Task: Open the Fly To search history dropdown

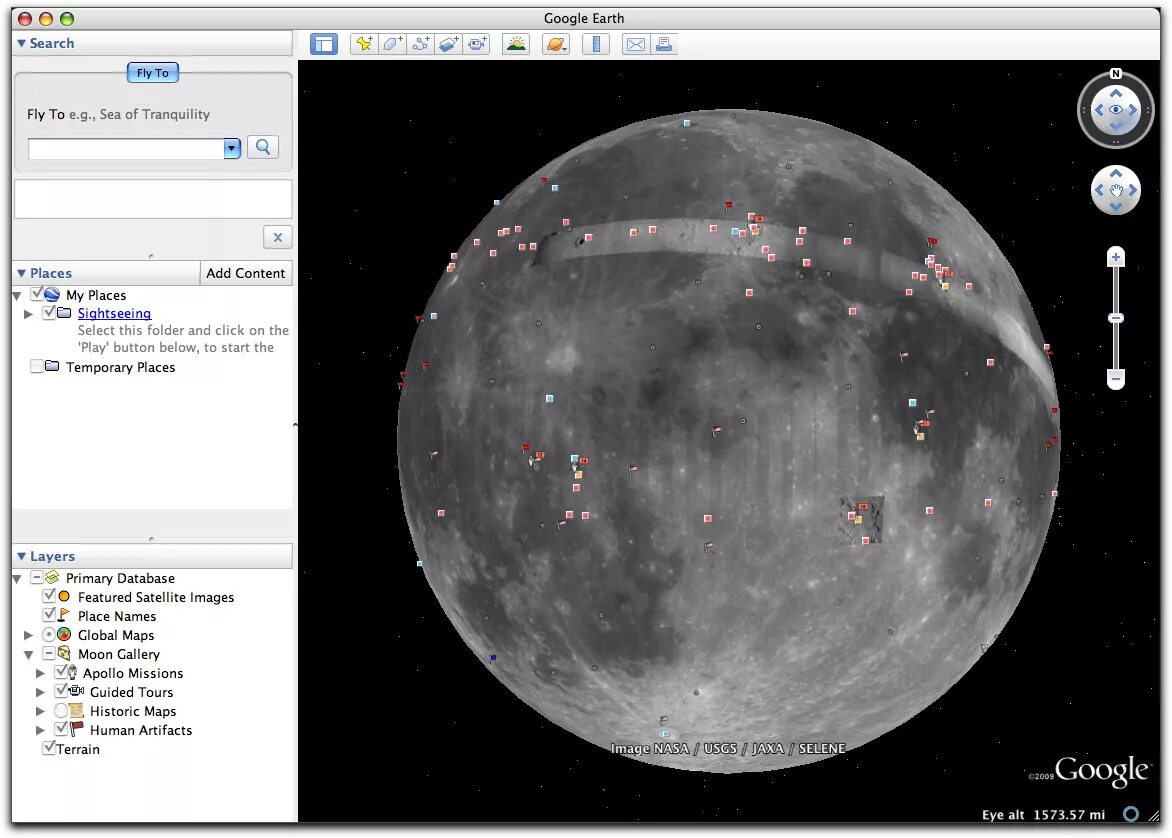Action: point(232,148)
